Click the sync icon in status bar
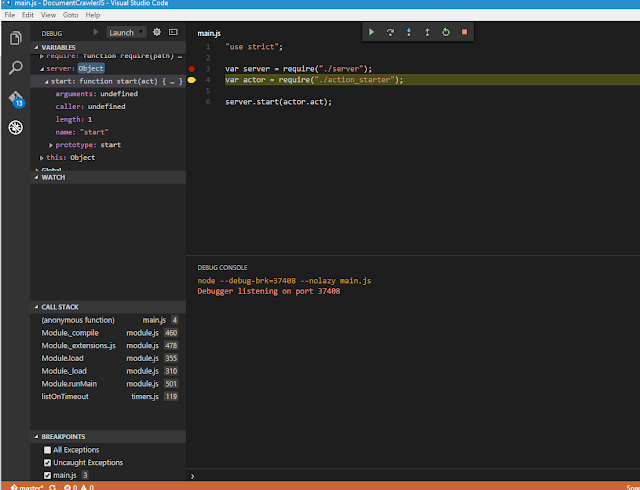Viewport: 640px width, 490px height. (52, 487)
